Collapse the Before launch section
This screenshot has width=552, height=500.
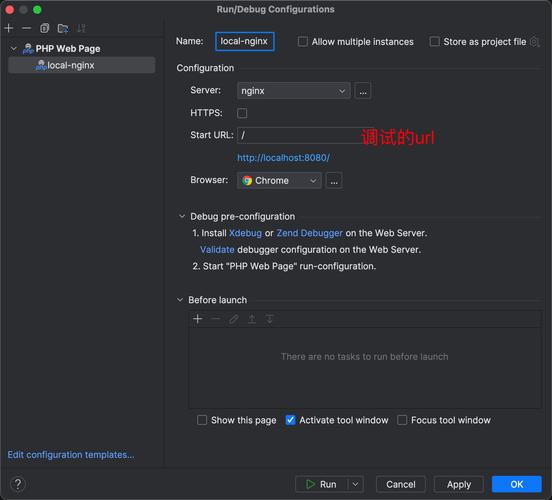(180, 300)
